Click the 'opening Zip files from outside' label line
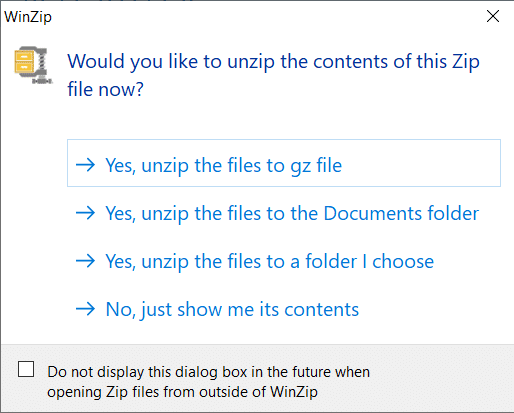The width and height of the screenshot is (514, 413). (x=182, y=392)
